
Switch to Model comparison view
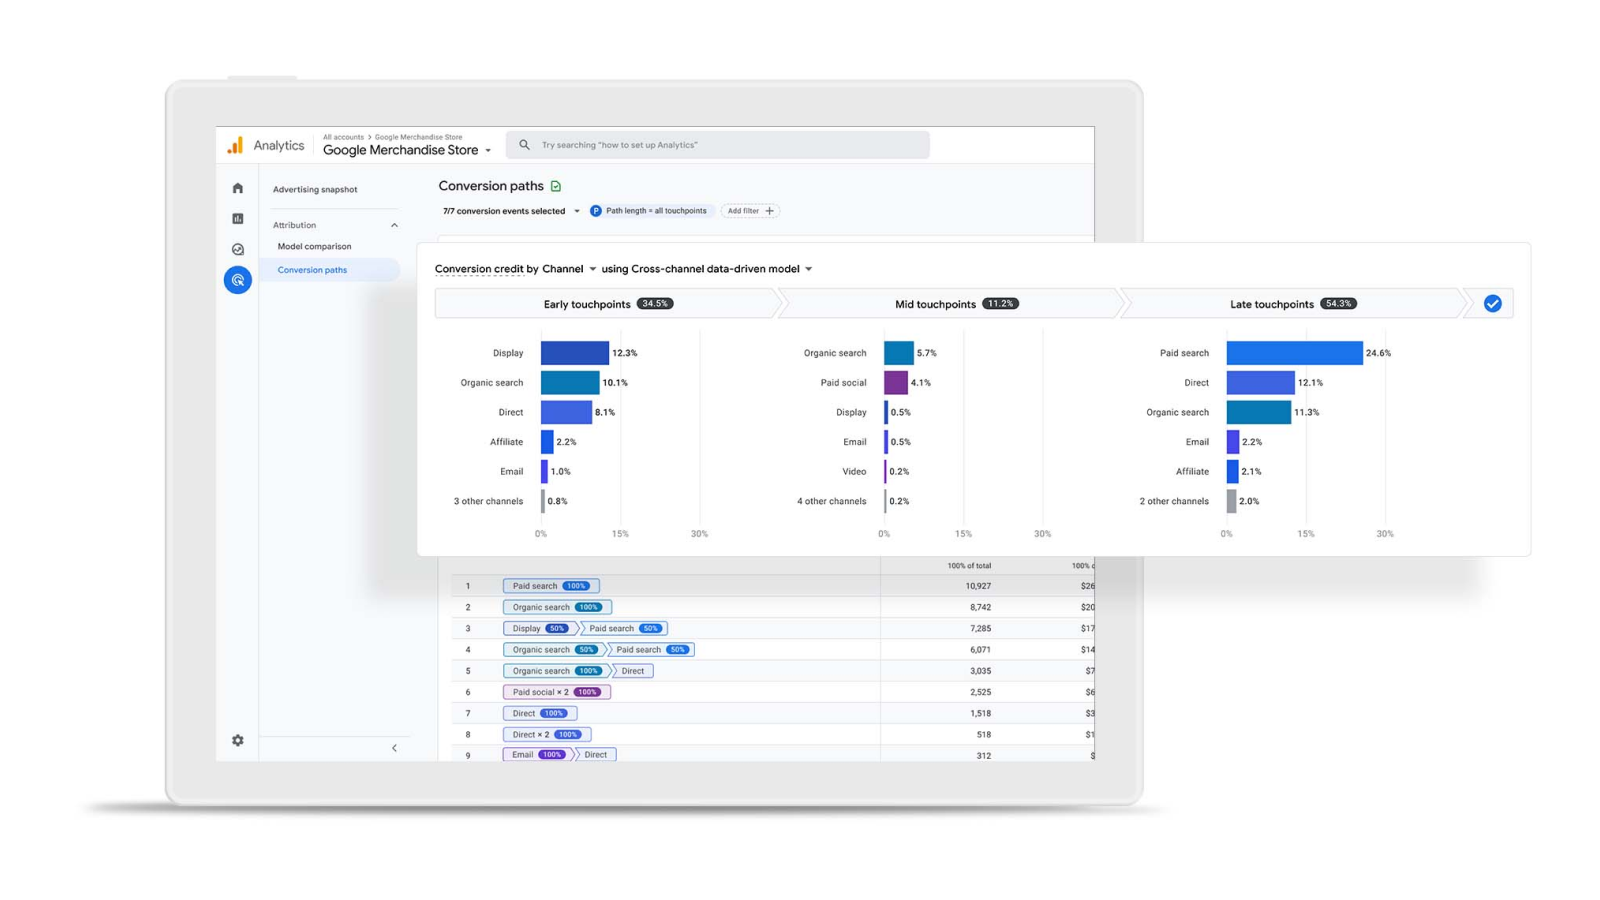(x=313, y=246)
